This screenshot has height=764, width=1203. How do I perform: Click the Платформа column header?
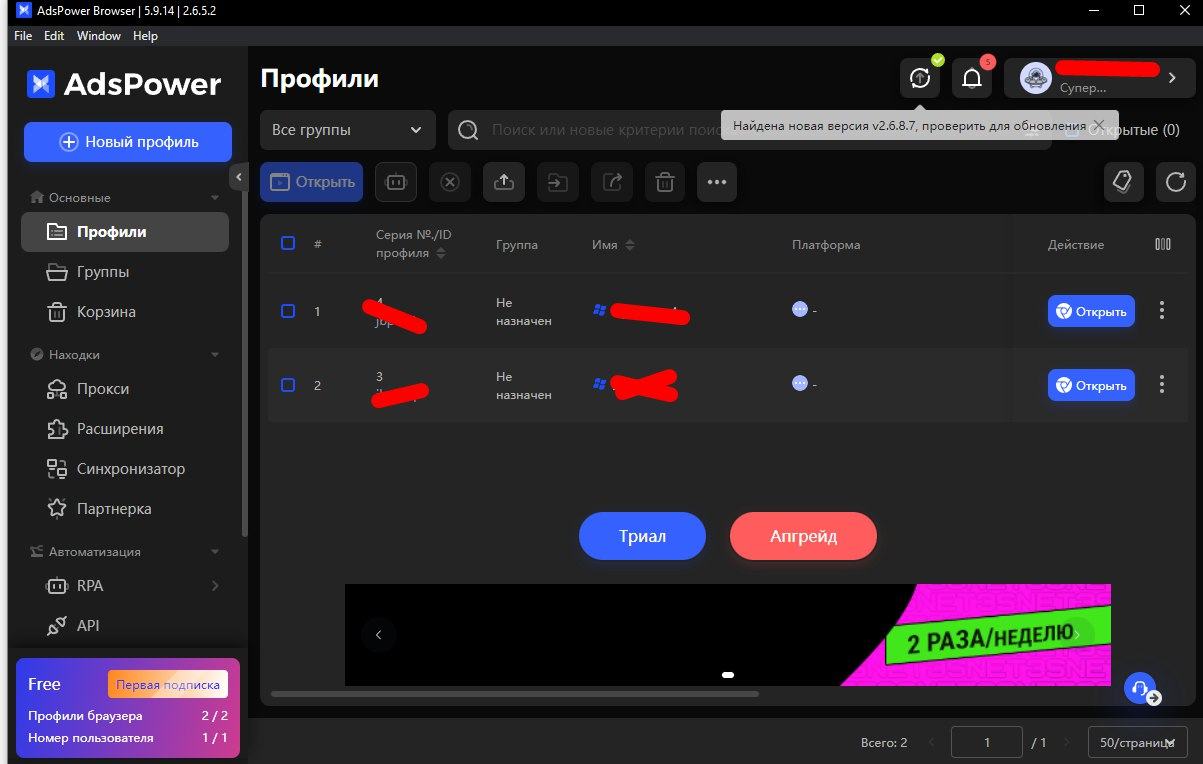(x=826, y=245)
